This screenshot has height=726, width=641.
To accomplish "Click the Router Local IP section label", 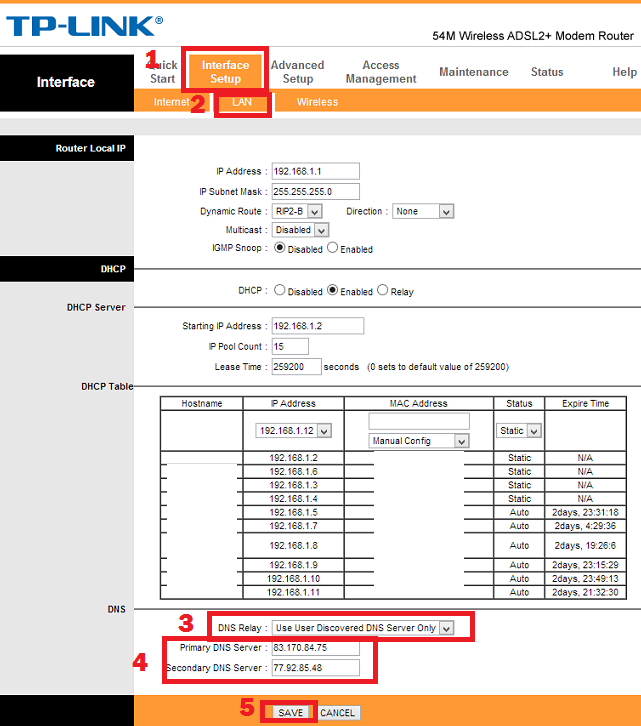I will (90, 148).
